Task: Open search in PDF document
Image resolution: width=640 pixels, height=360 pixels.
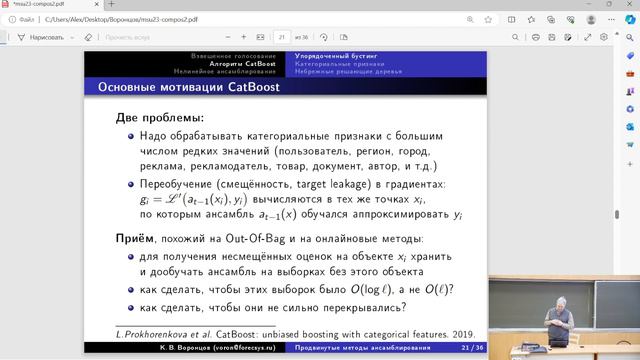Action: [515, 37]
